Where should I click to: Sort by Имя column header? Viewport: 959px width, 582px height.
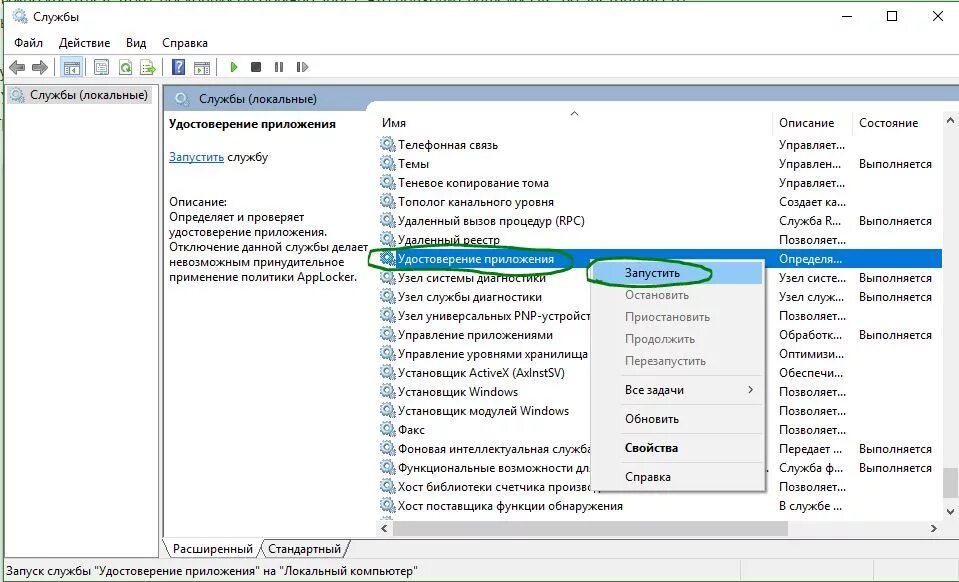(575, 123)
